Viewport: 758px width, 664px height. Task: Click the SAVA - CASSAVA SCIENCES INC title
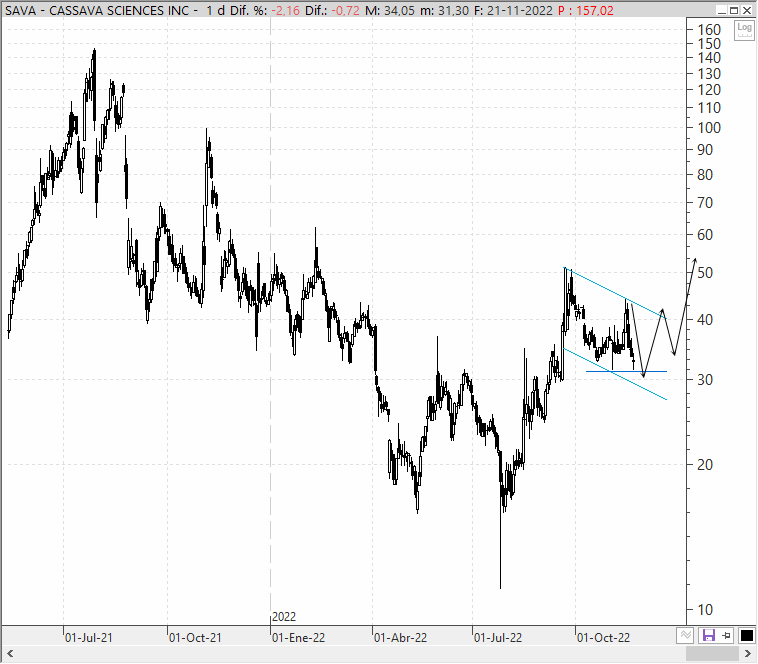97,11
